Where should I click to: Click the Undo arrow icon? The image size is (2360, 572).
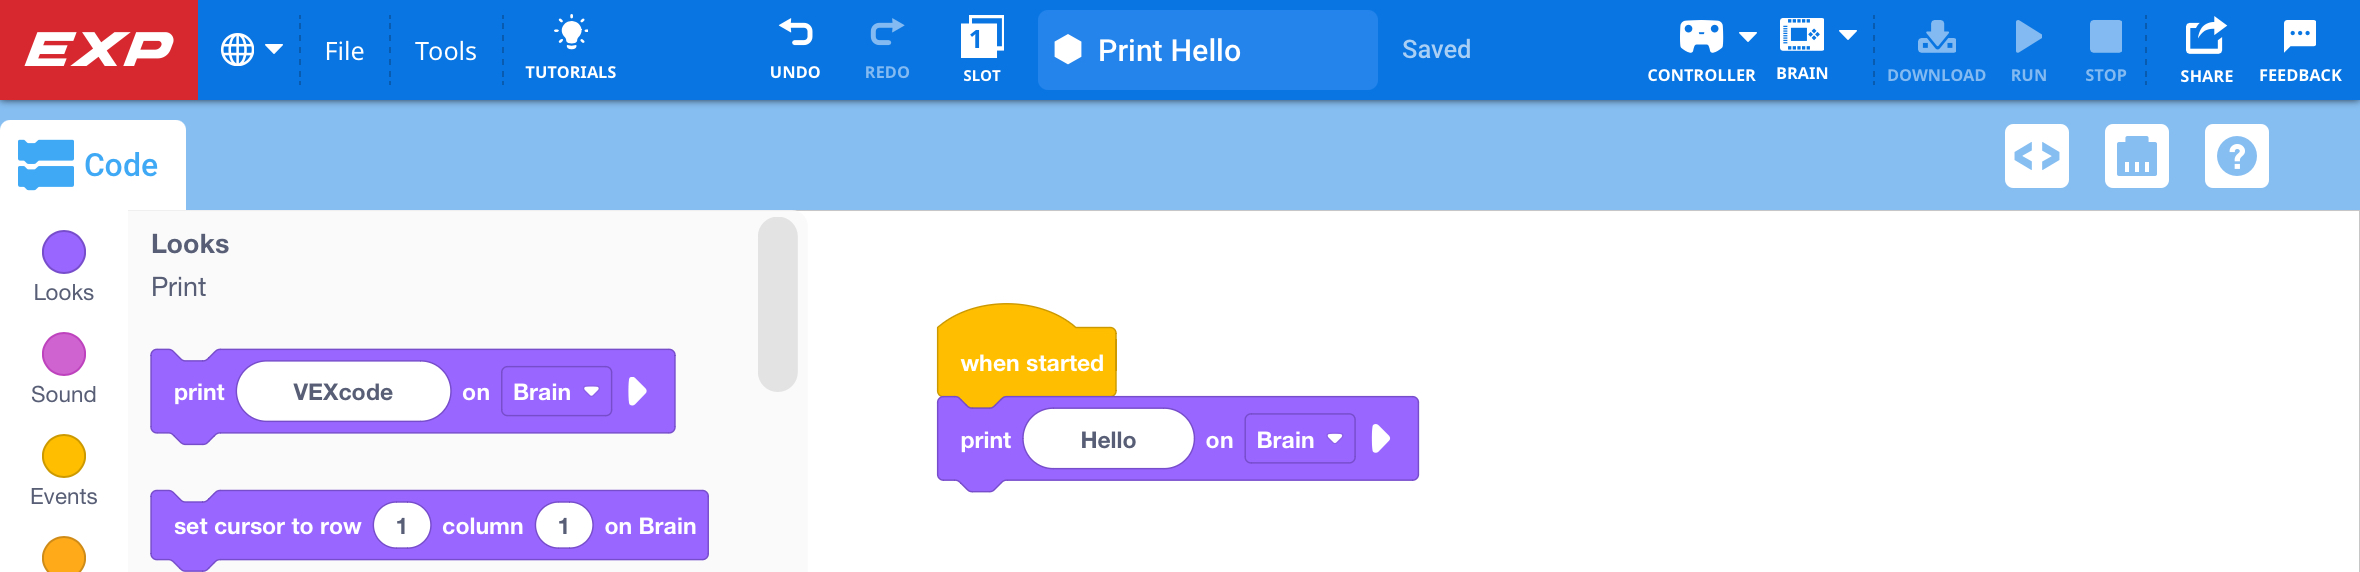pyautogui.click(x=795, y=34)
